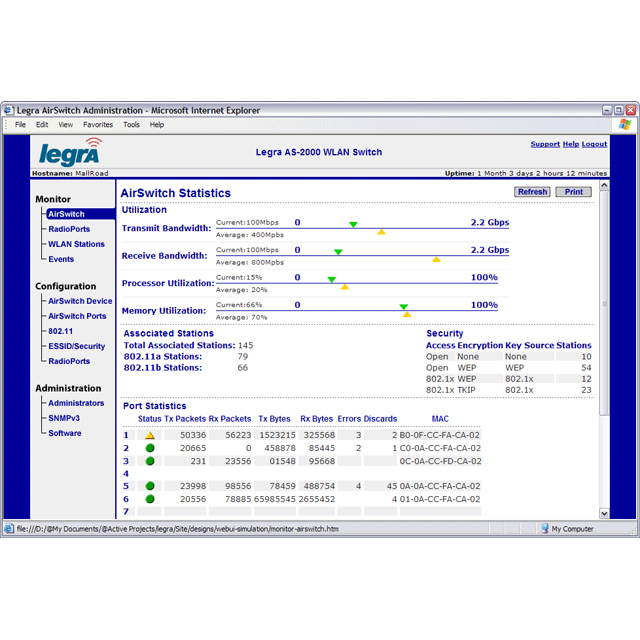Open 802.11 configuration
Screen dimensions: 640x640
pos(60,331)
